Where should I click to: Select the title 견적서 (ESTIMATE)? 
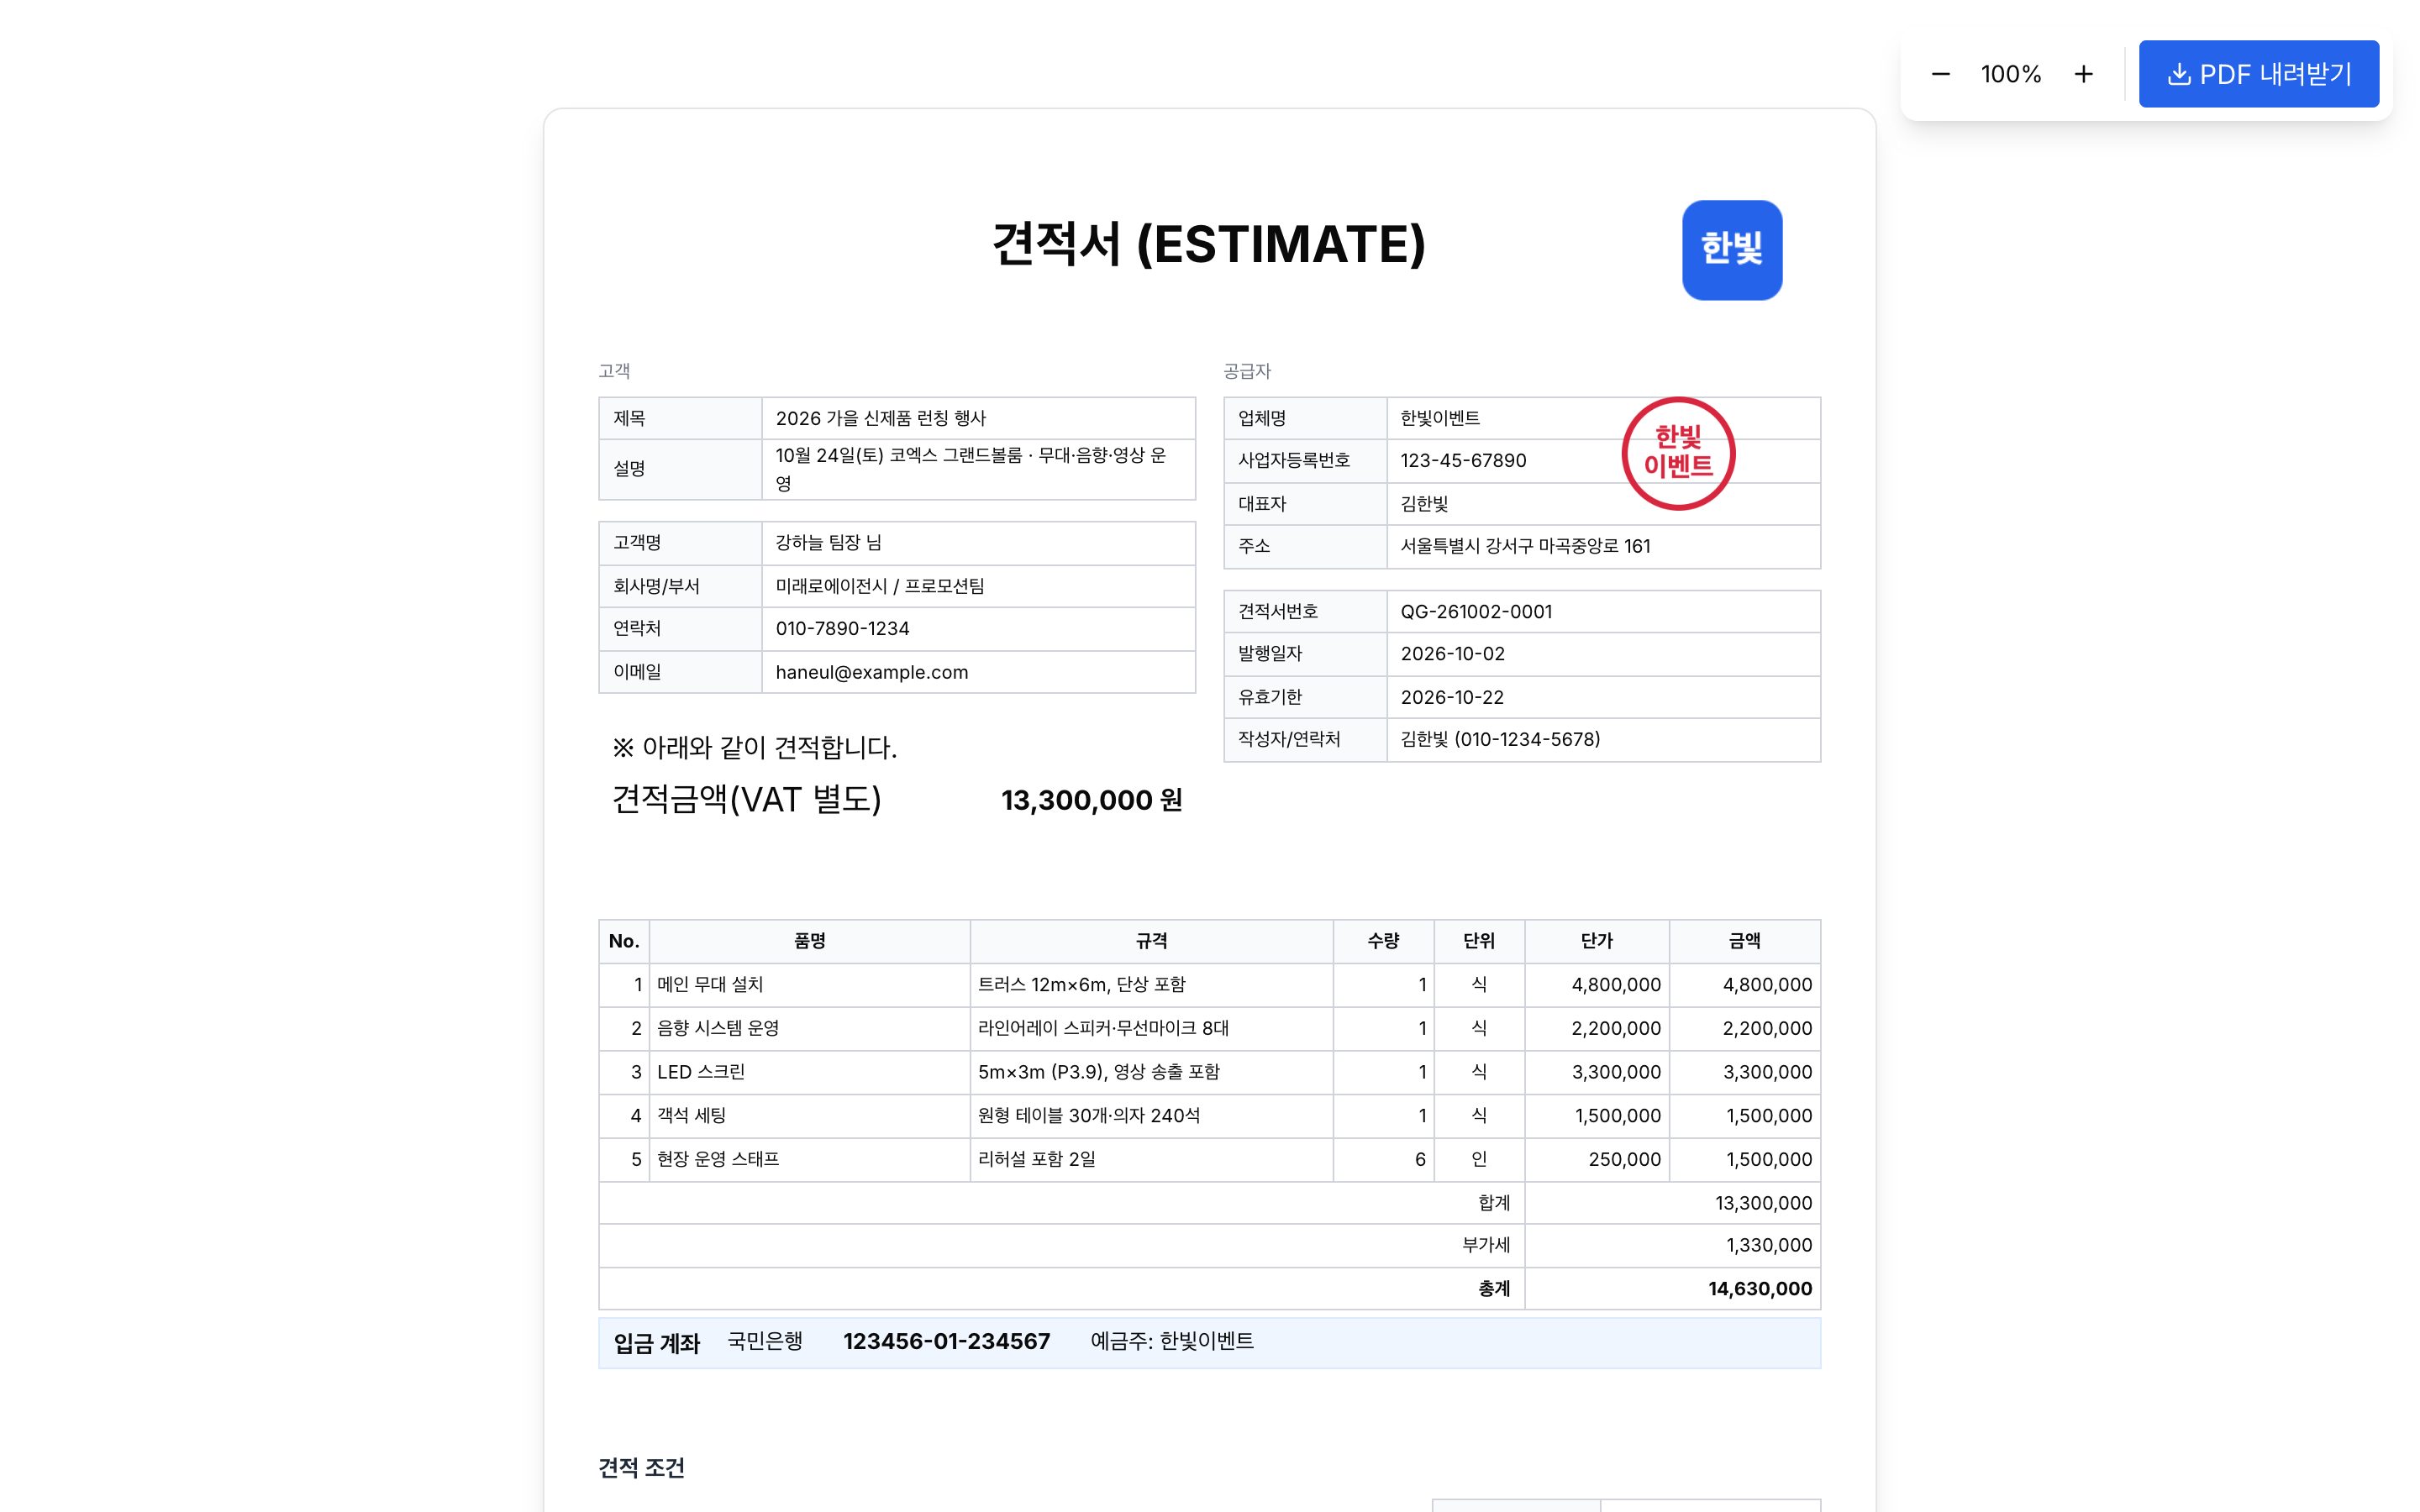[1209, 244]
